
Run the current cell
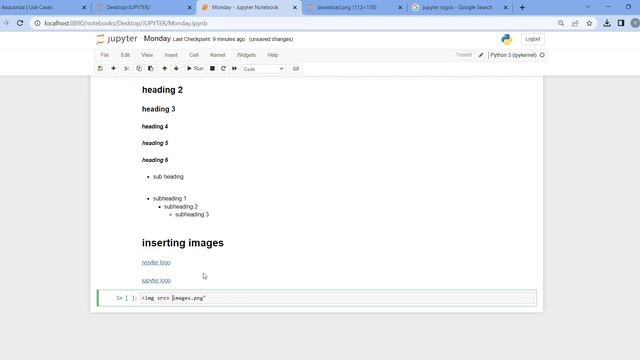[195, 69]
